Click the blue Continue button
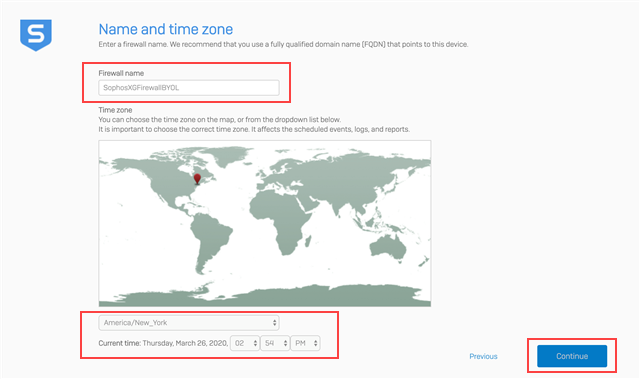The height and width of the screenshot is (379, 640). (x=572, y=356)
